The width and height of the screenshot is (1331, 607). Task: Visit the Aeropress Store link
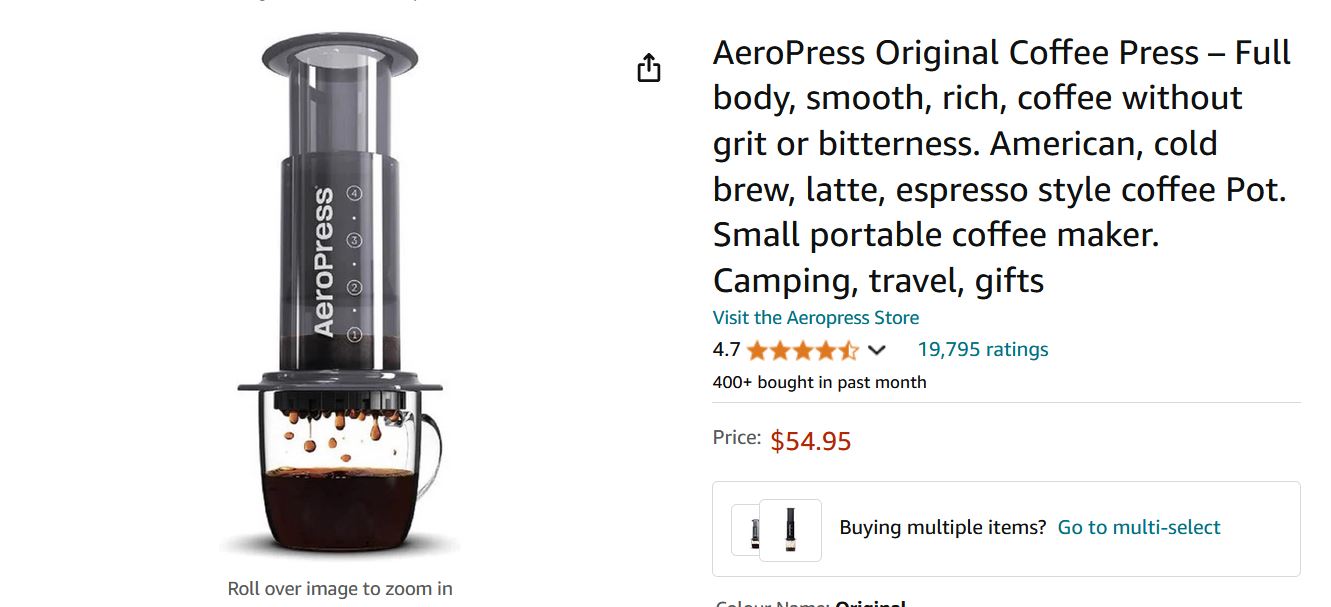pyautogui.click(x=815, y=318)
